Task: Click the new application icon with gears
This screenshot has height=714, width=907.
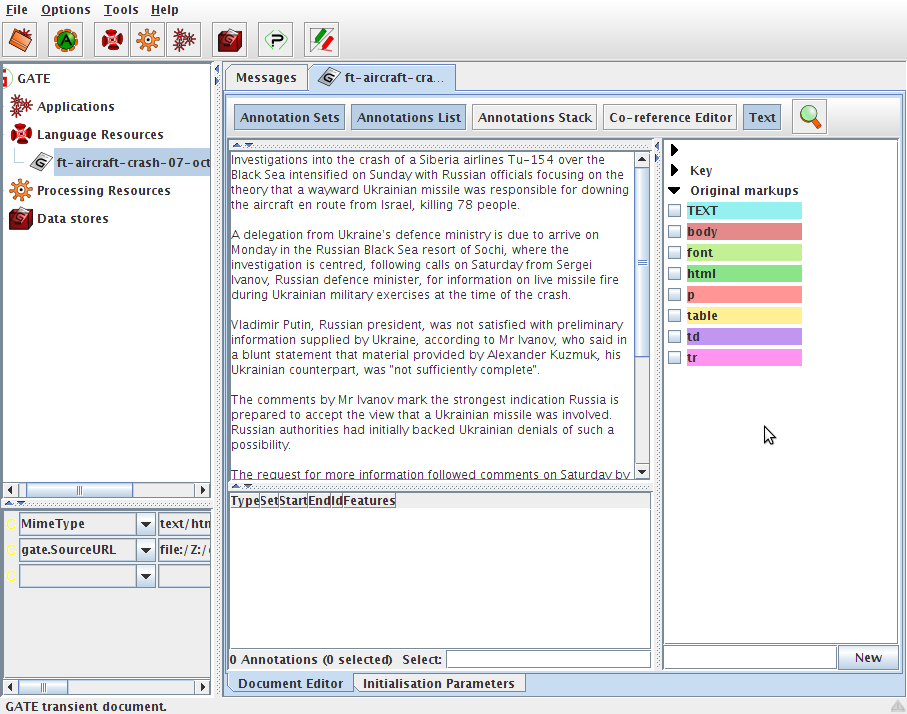Action: 182,40
